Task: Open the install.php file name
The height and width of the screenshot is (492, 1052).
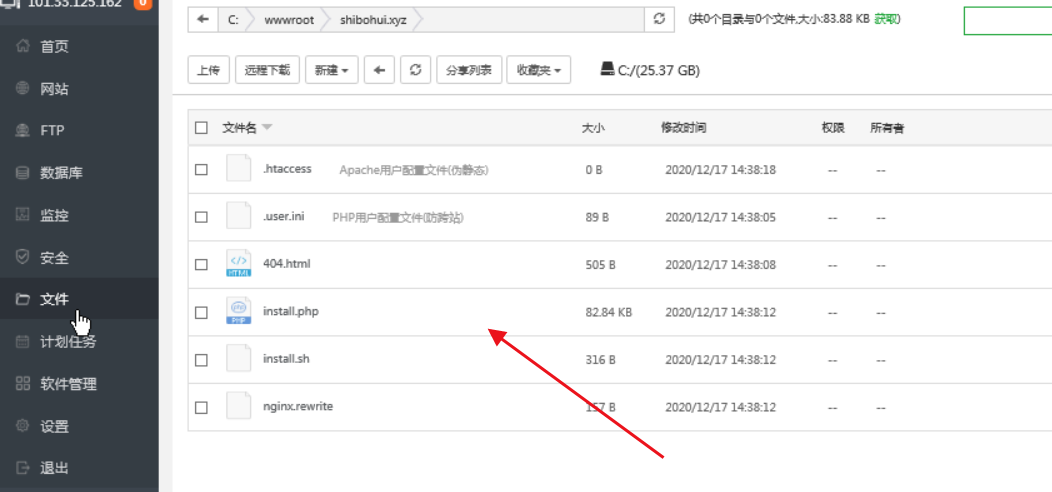Action: pos(291,311)
